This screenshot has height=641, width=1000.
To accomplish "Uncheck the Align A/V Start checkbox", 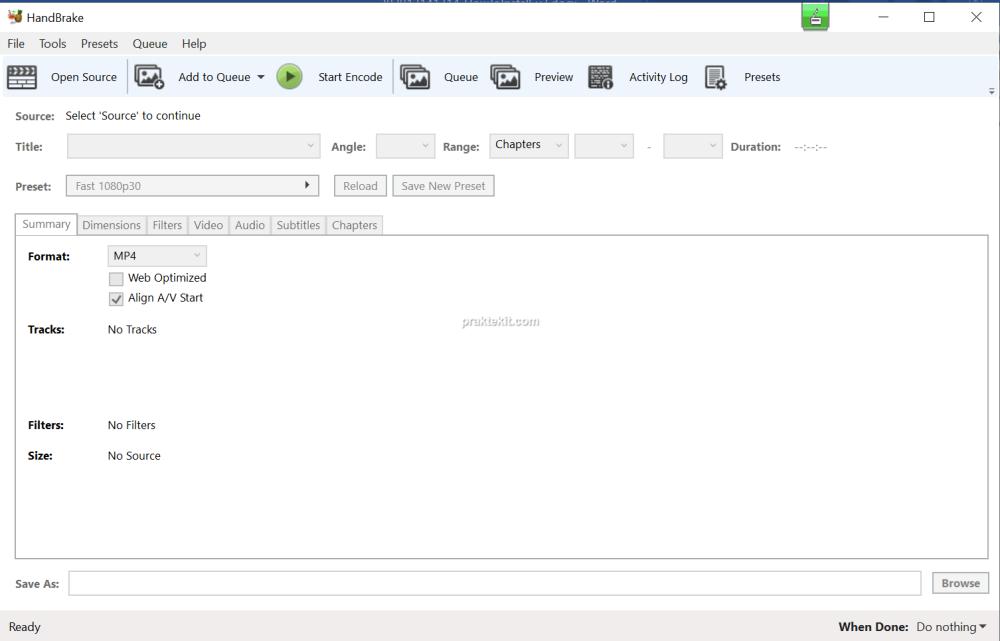I will coord(116,298).
